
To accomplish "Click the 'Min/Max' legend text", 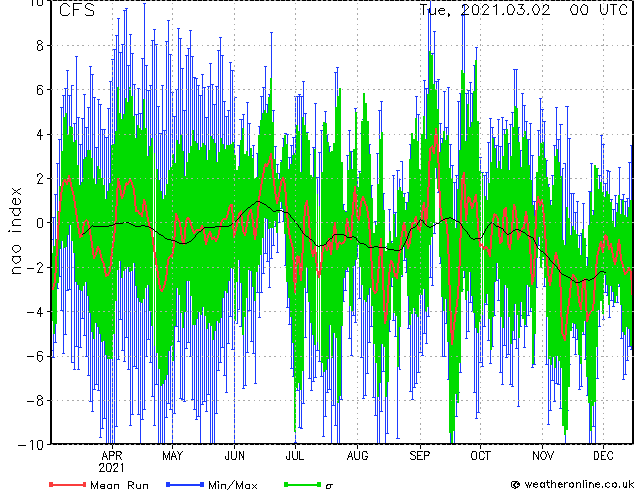I will click(x=233, y=485).
